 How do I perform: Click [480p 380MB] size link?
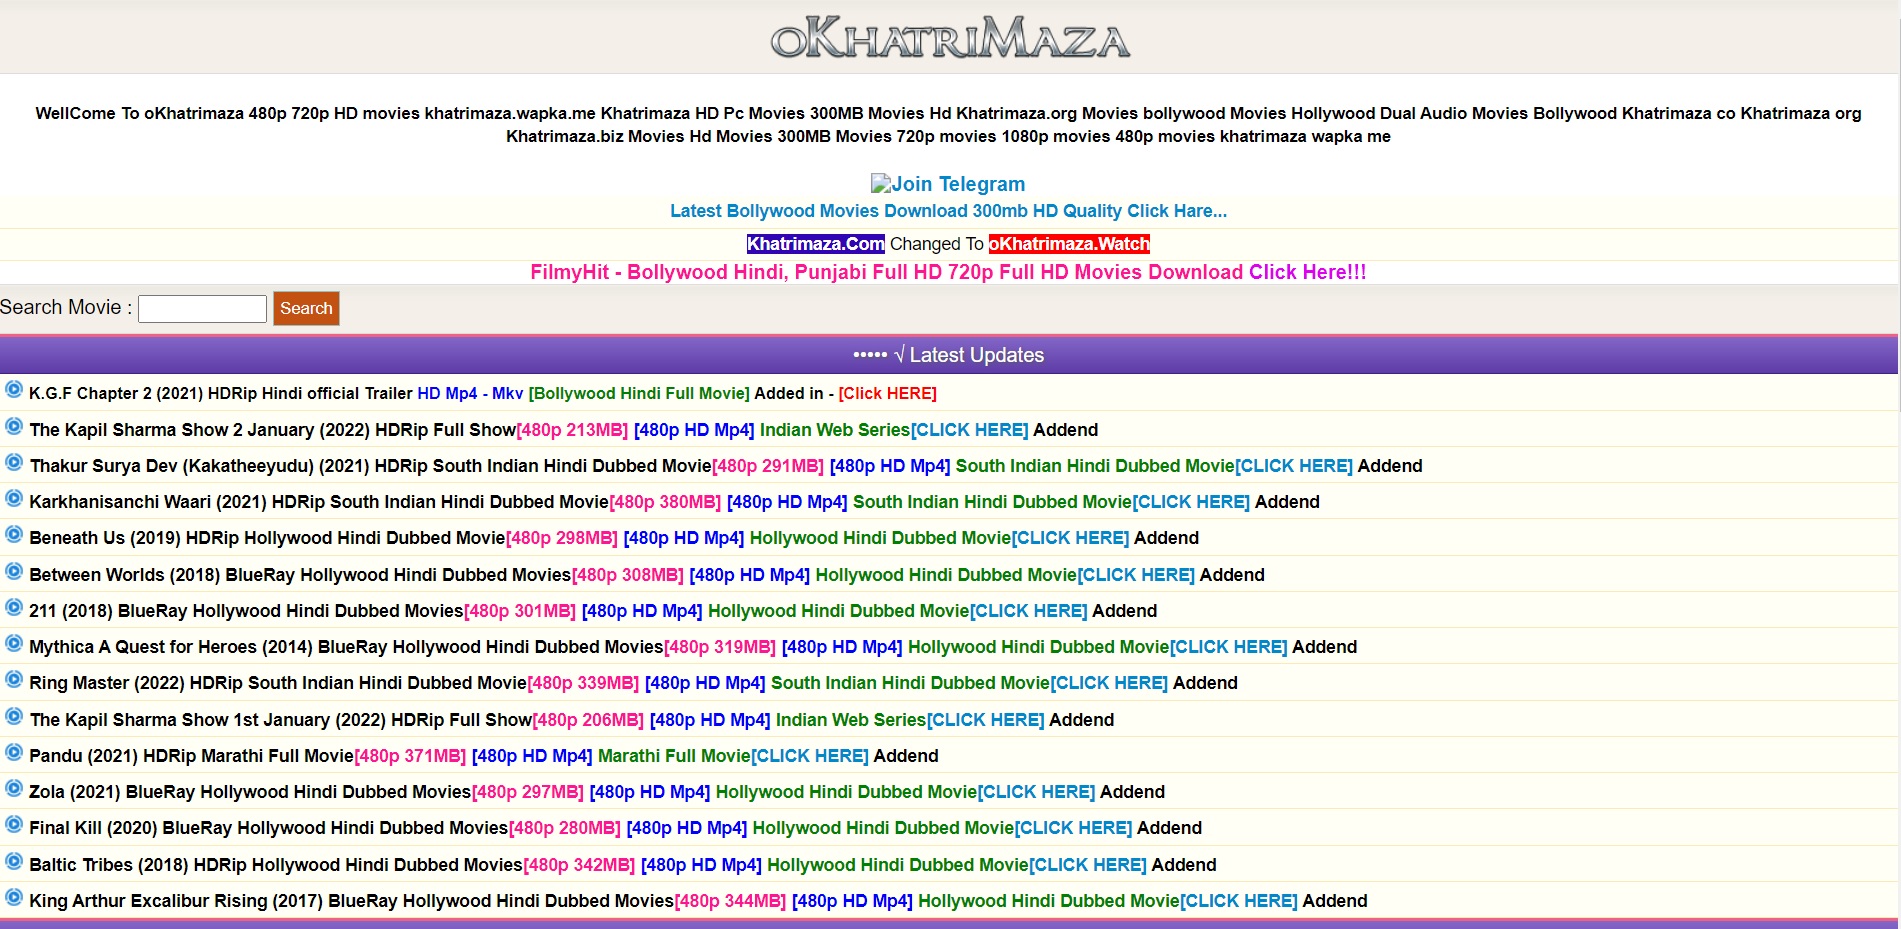click(x=665, y=502)
